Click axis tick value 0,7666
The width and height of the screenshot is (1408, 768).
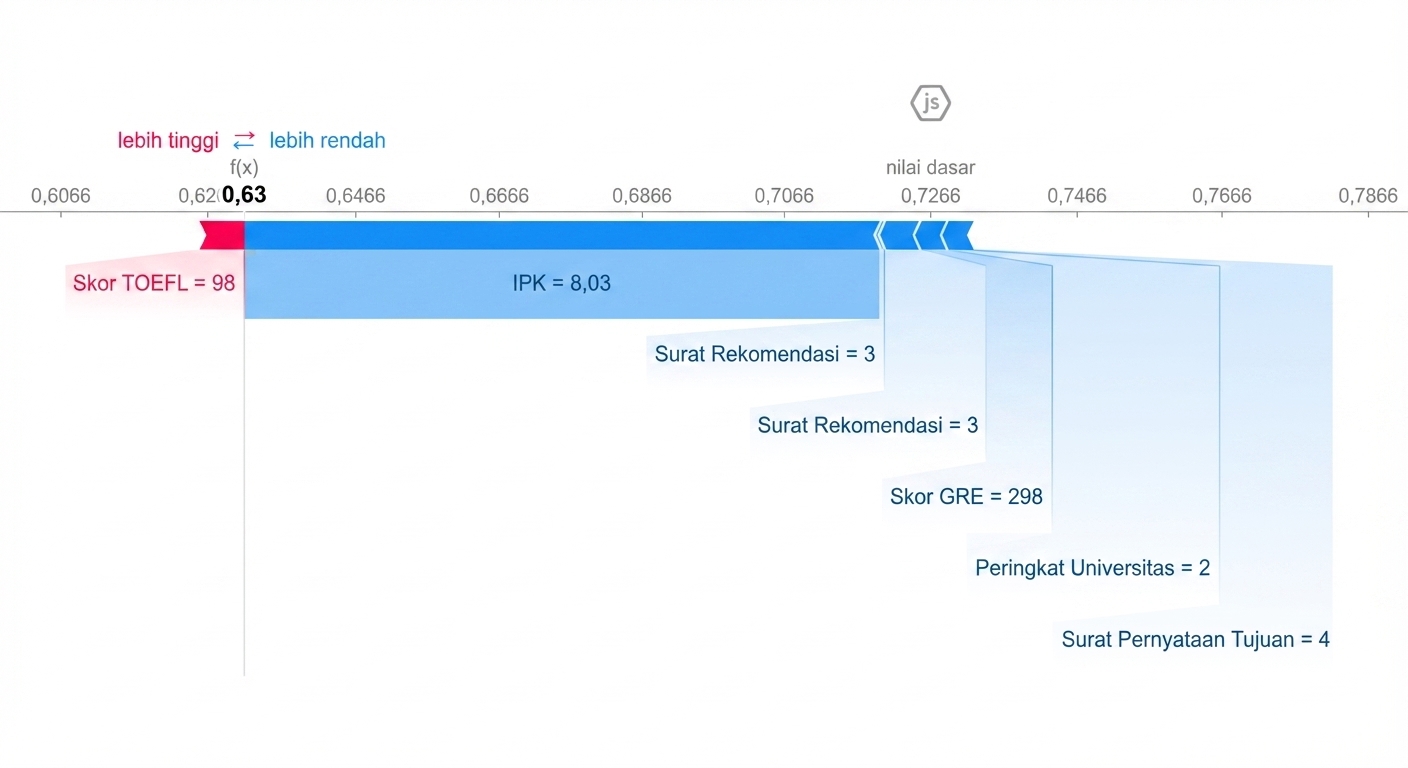pos(1222,196)
